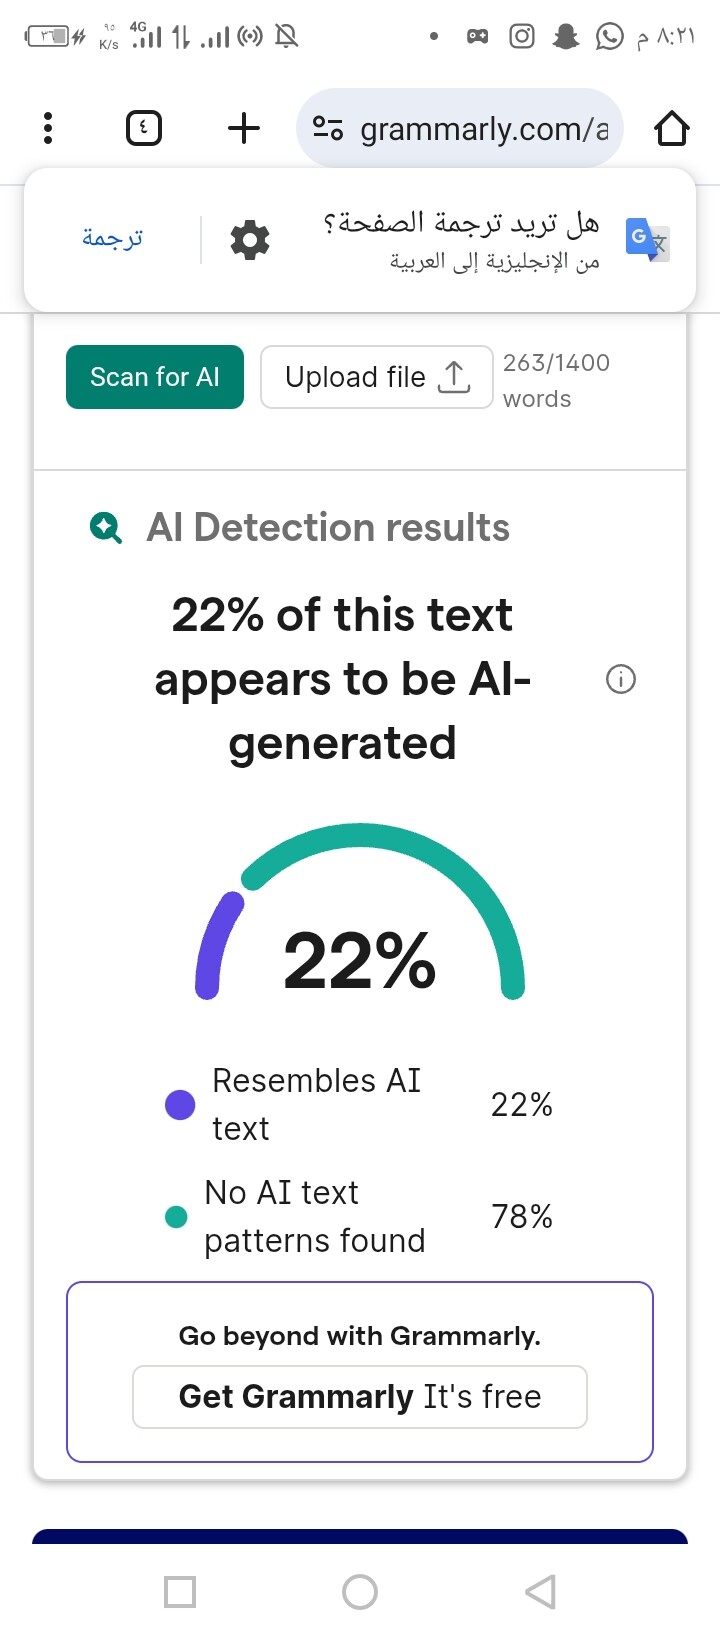Show info about AI-generated percentage
The width and height of the screenshot is (720, 1640).
tap(621, 680)
